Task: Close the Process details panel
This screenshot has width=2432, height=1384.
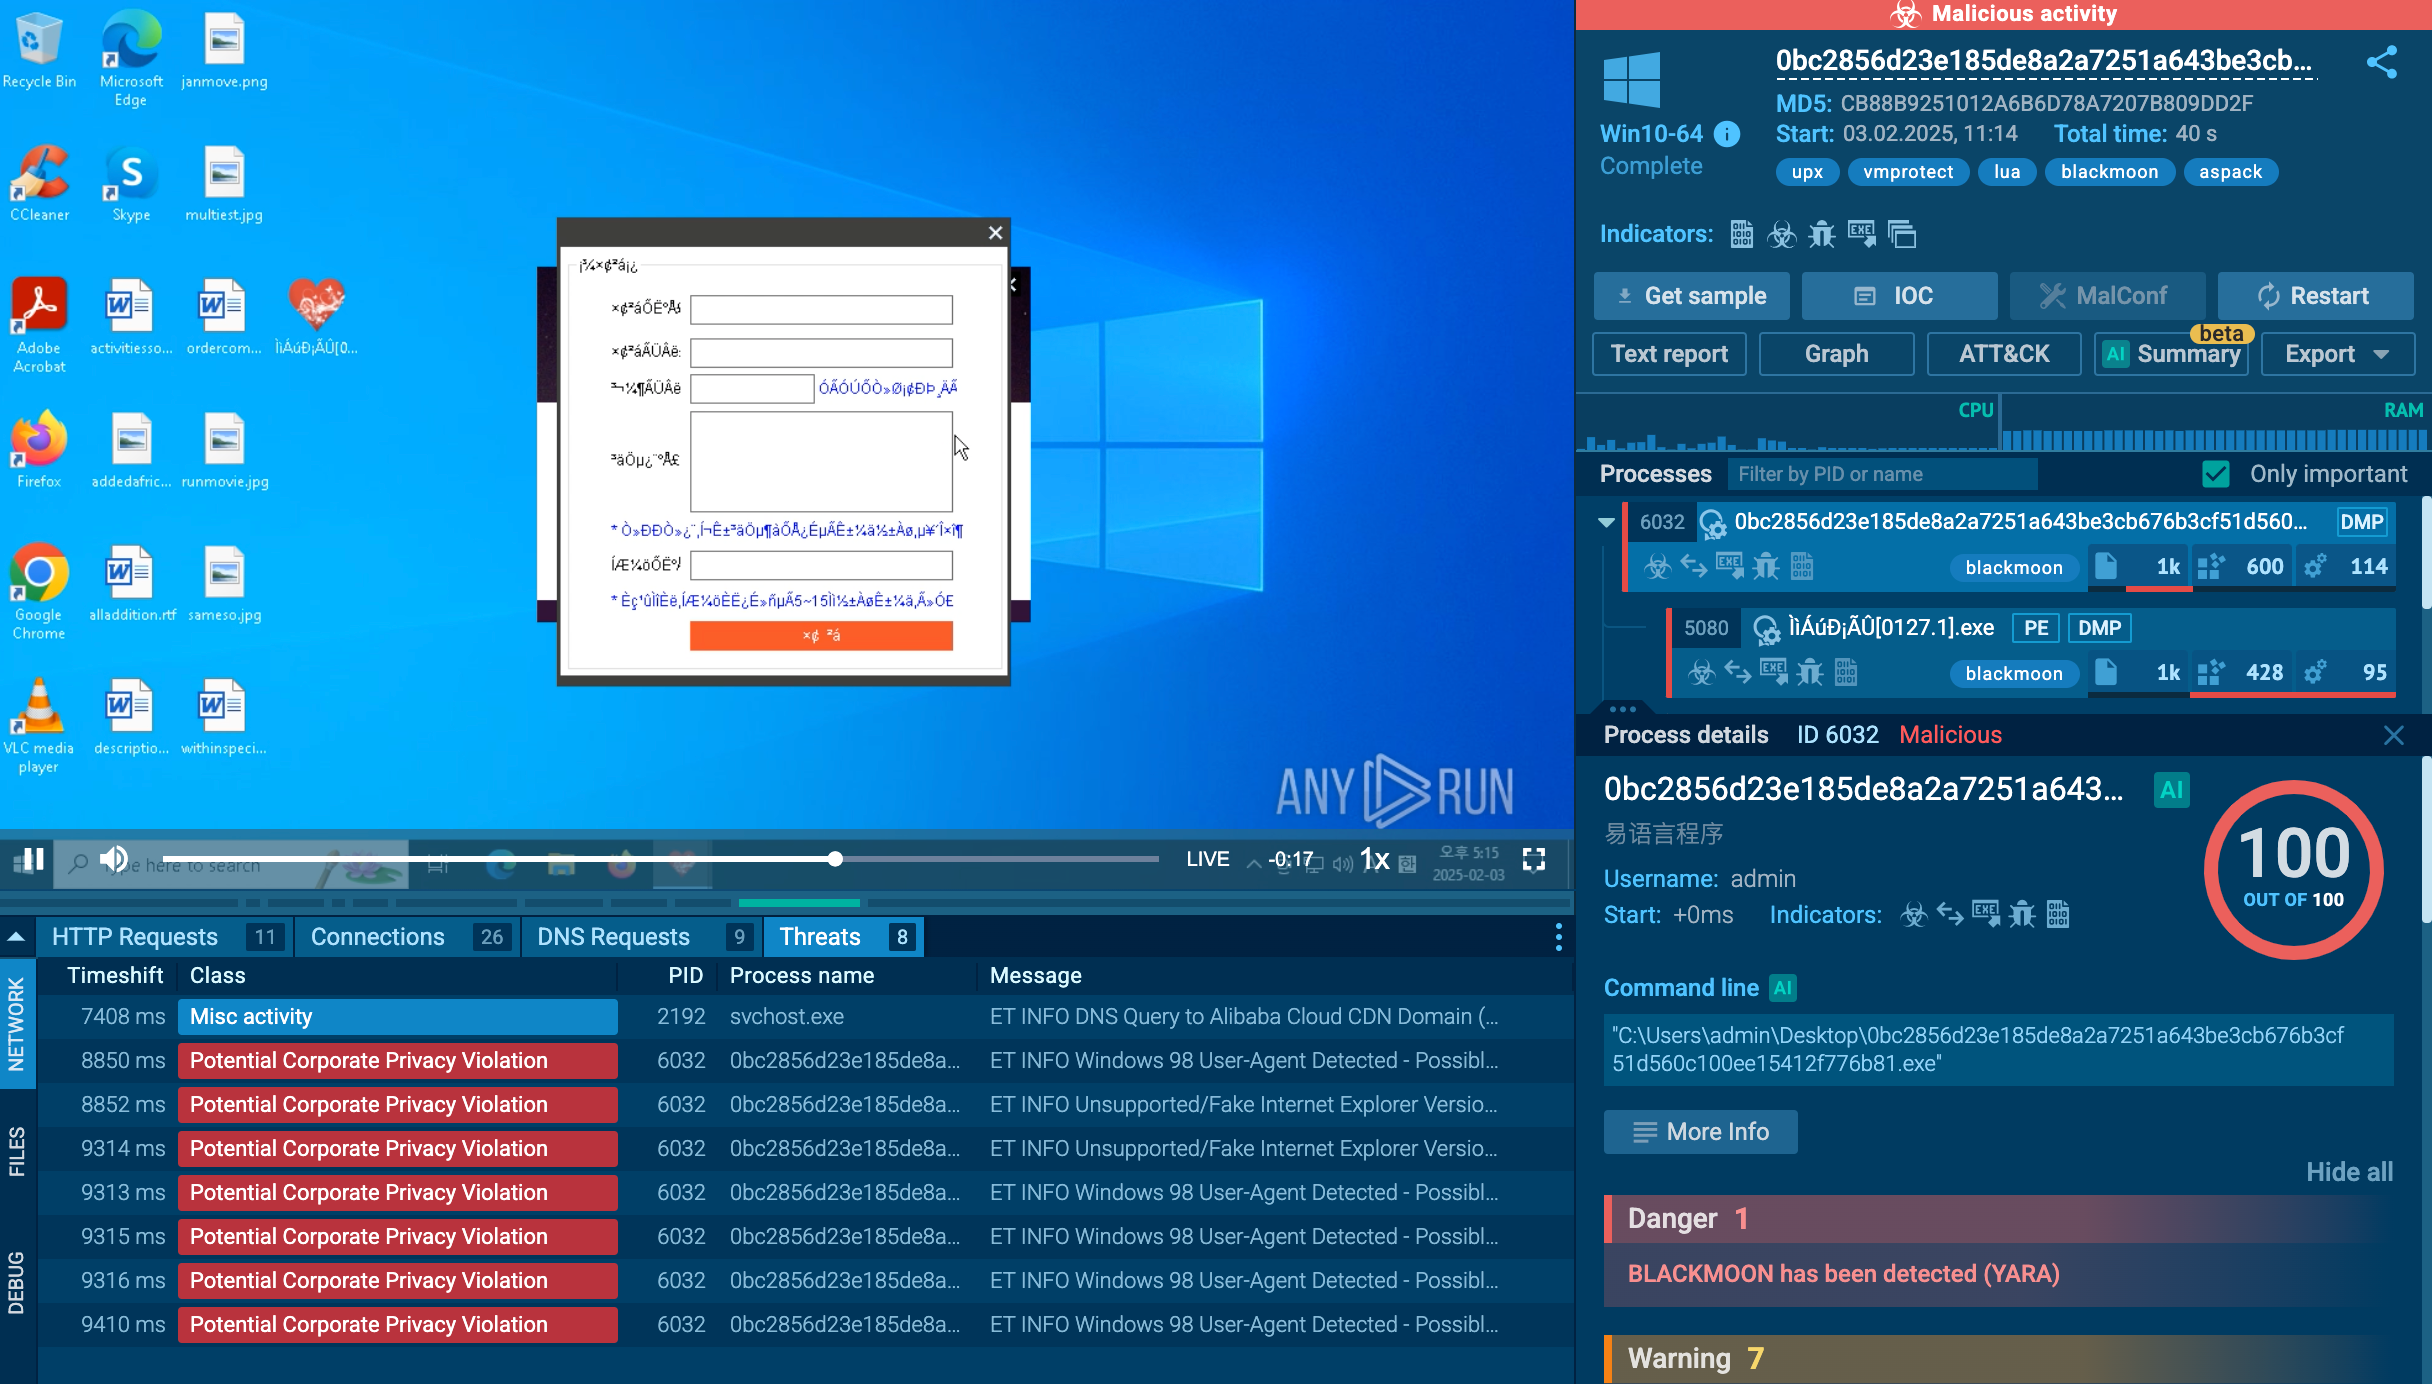Action: tap(2393, 736)
